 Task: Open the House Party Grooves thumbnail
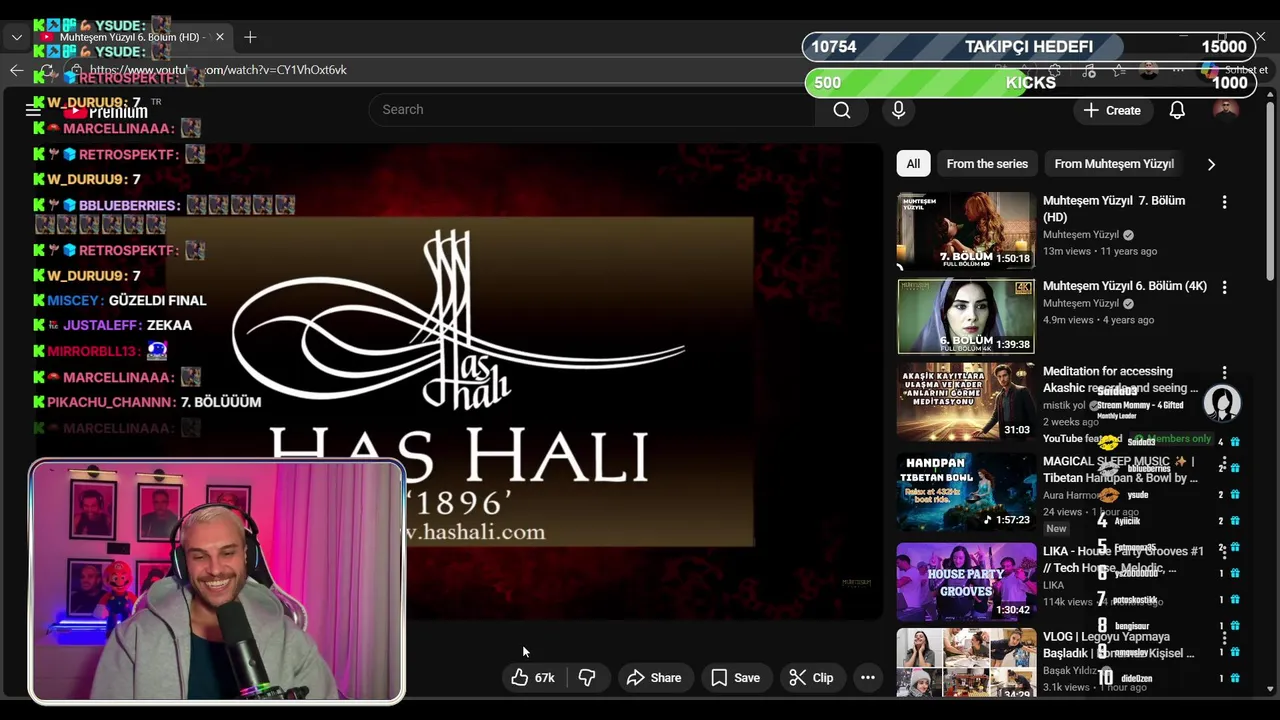pyautogui.click(x=965, y=582)
